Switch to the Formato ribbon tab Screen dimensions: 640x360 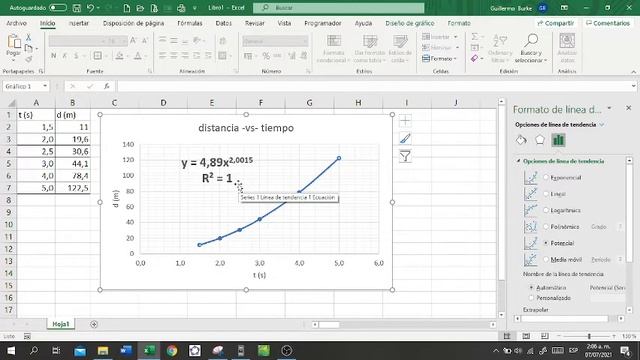459,23
